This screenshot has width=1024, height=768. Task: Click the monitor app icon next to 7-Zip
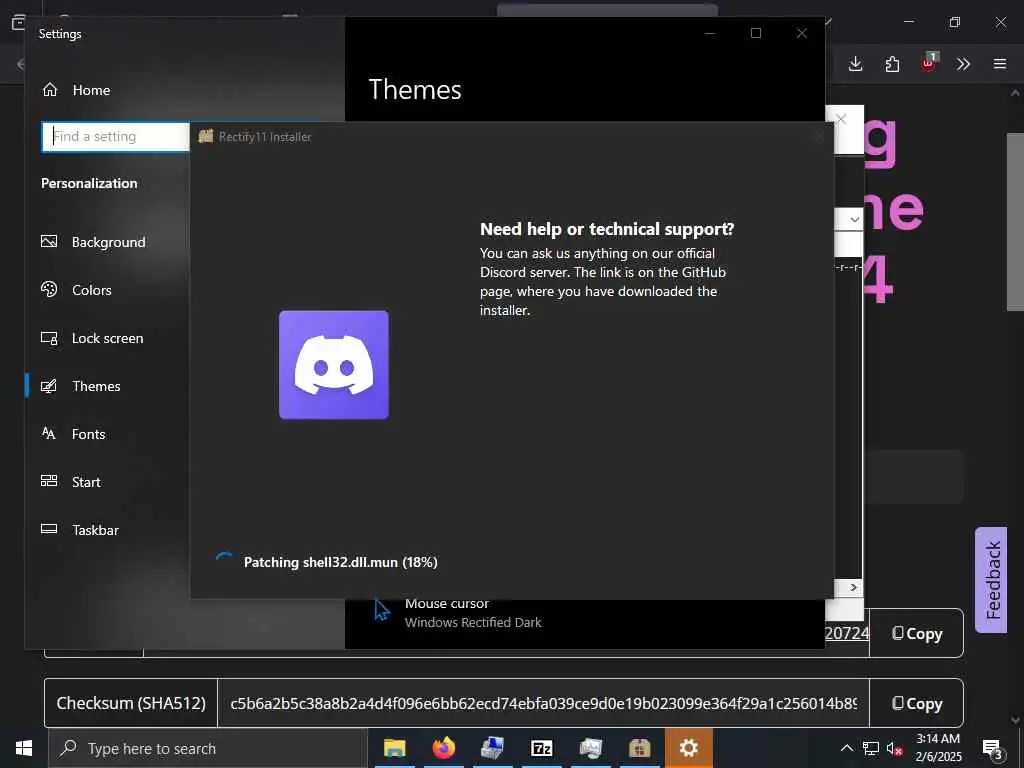tap(590, 748)
